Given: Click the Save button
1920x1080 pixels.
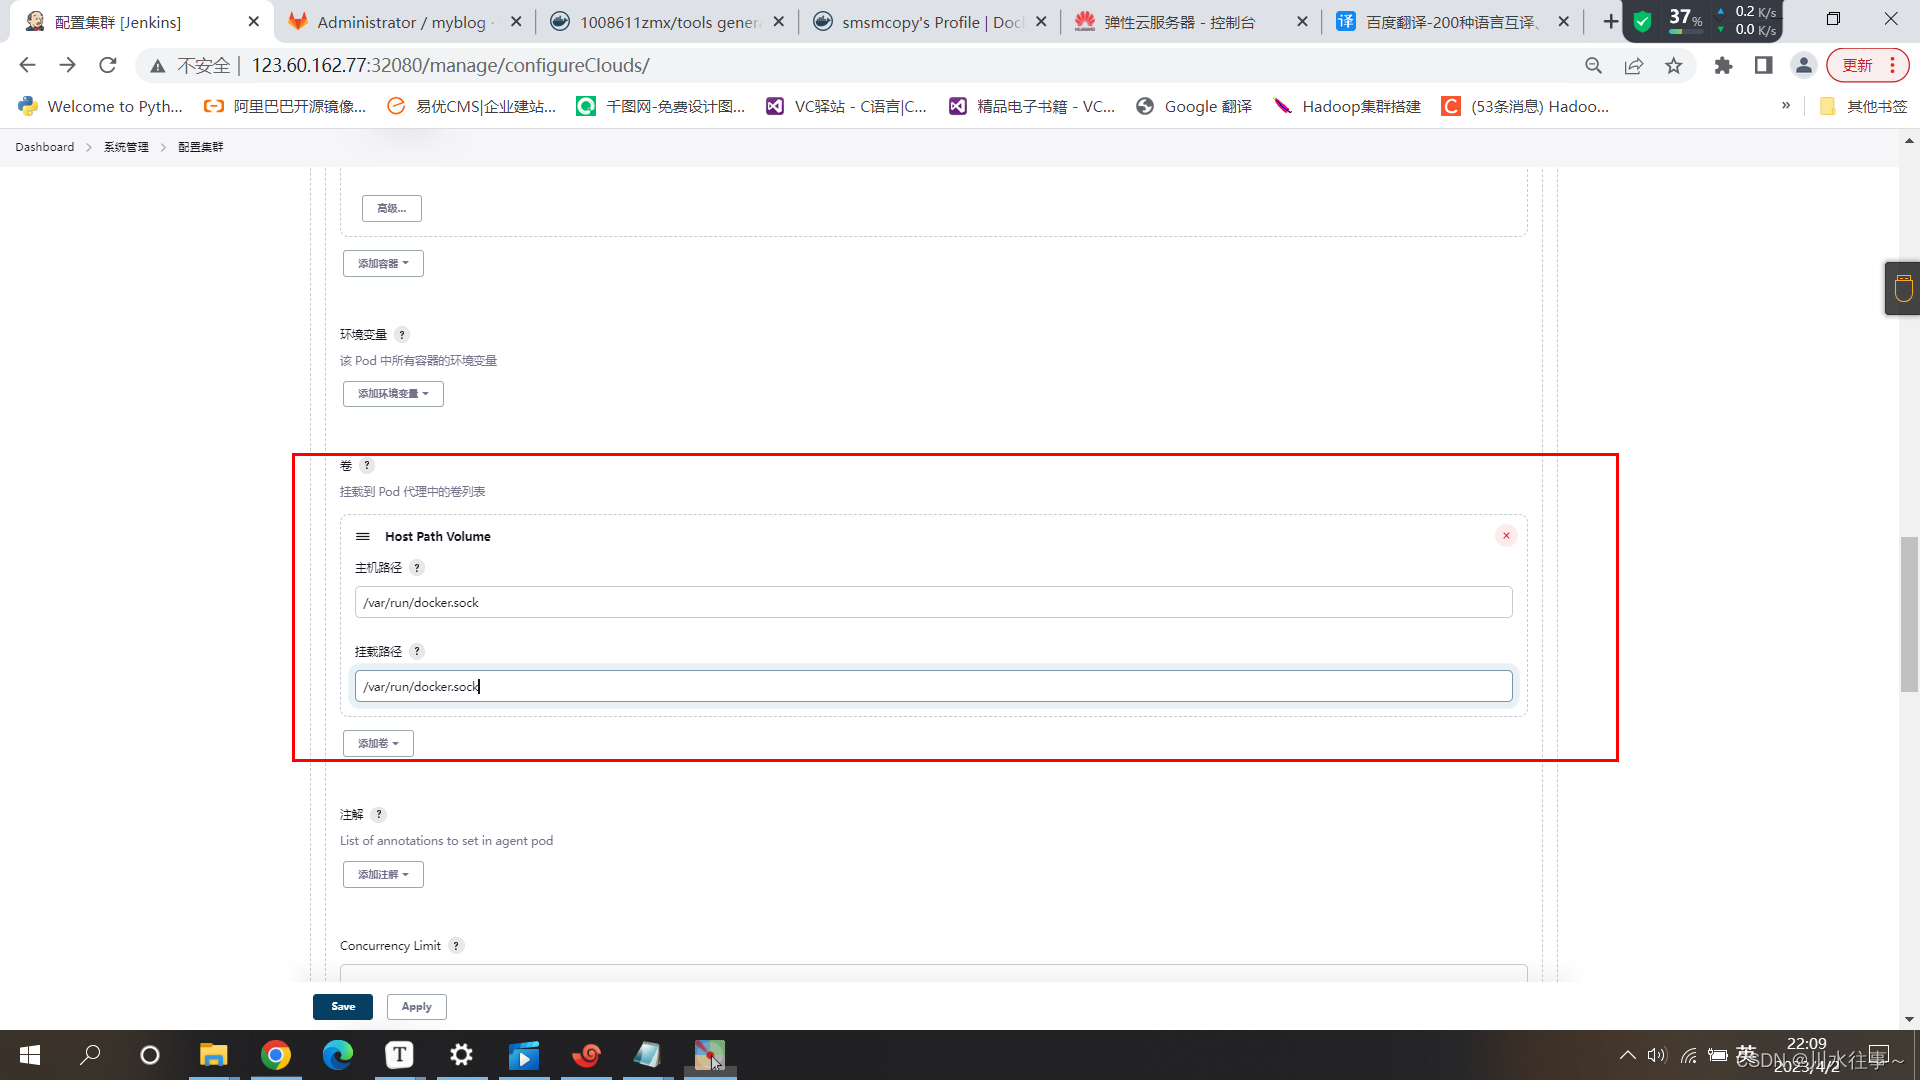Looking at the screenshot, I should click(x=342, y=1007).
